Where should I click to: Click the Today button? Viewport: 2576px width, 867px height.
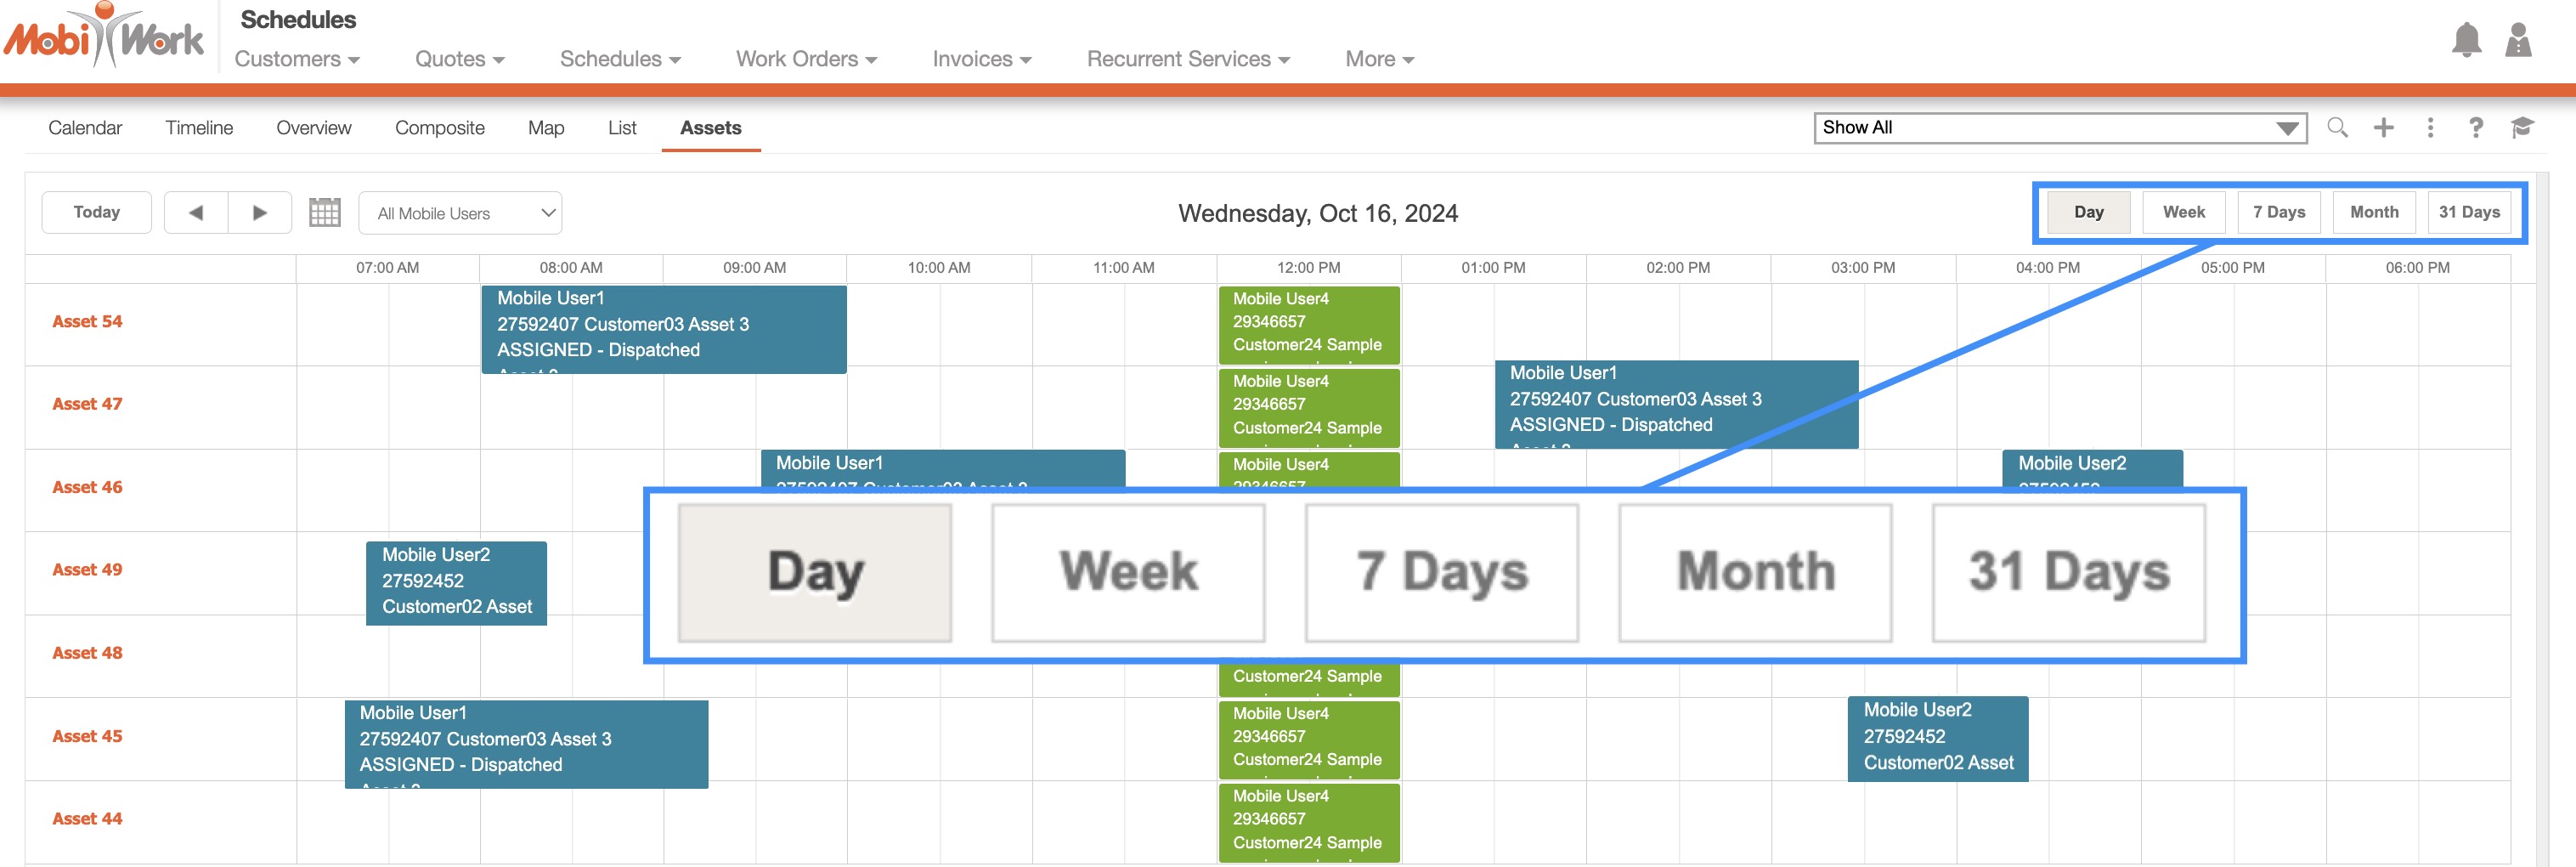pyautogui.click(x=97, y=212)
